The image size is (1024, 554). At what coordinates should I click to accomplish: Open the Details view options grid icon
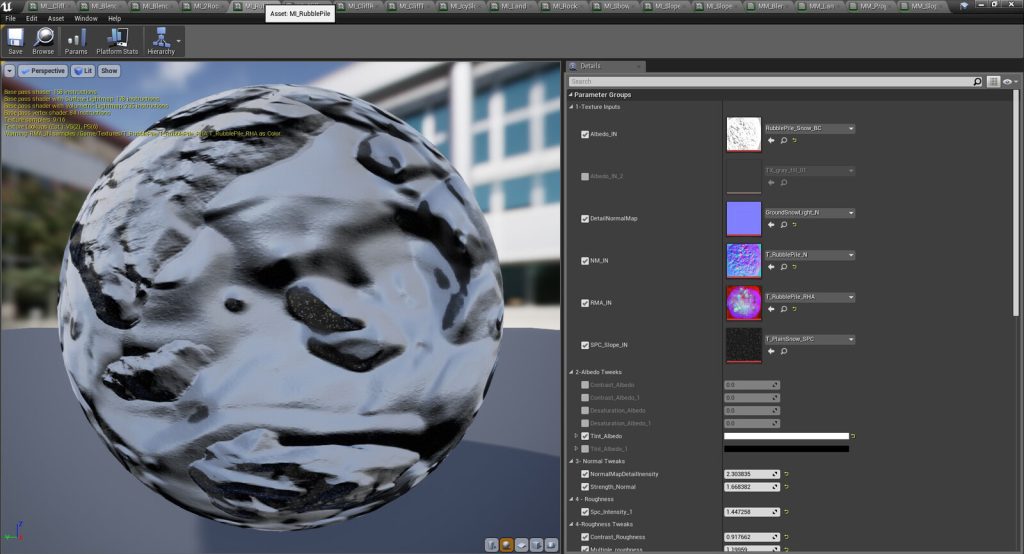(993, 81)
